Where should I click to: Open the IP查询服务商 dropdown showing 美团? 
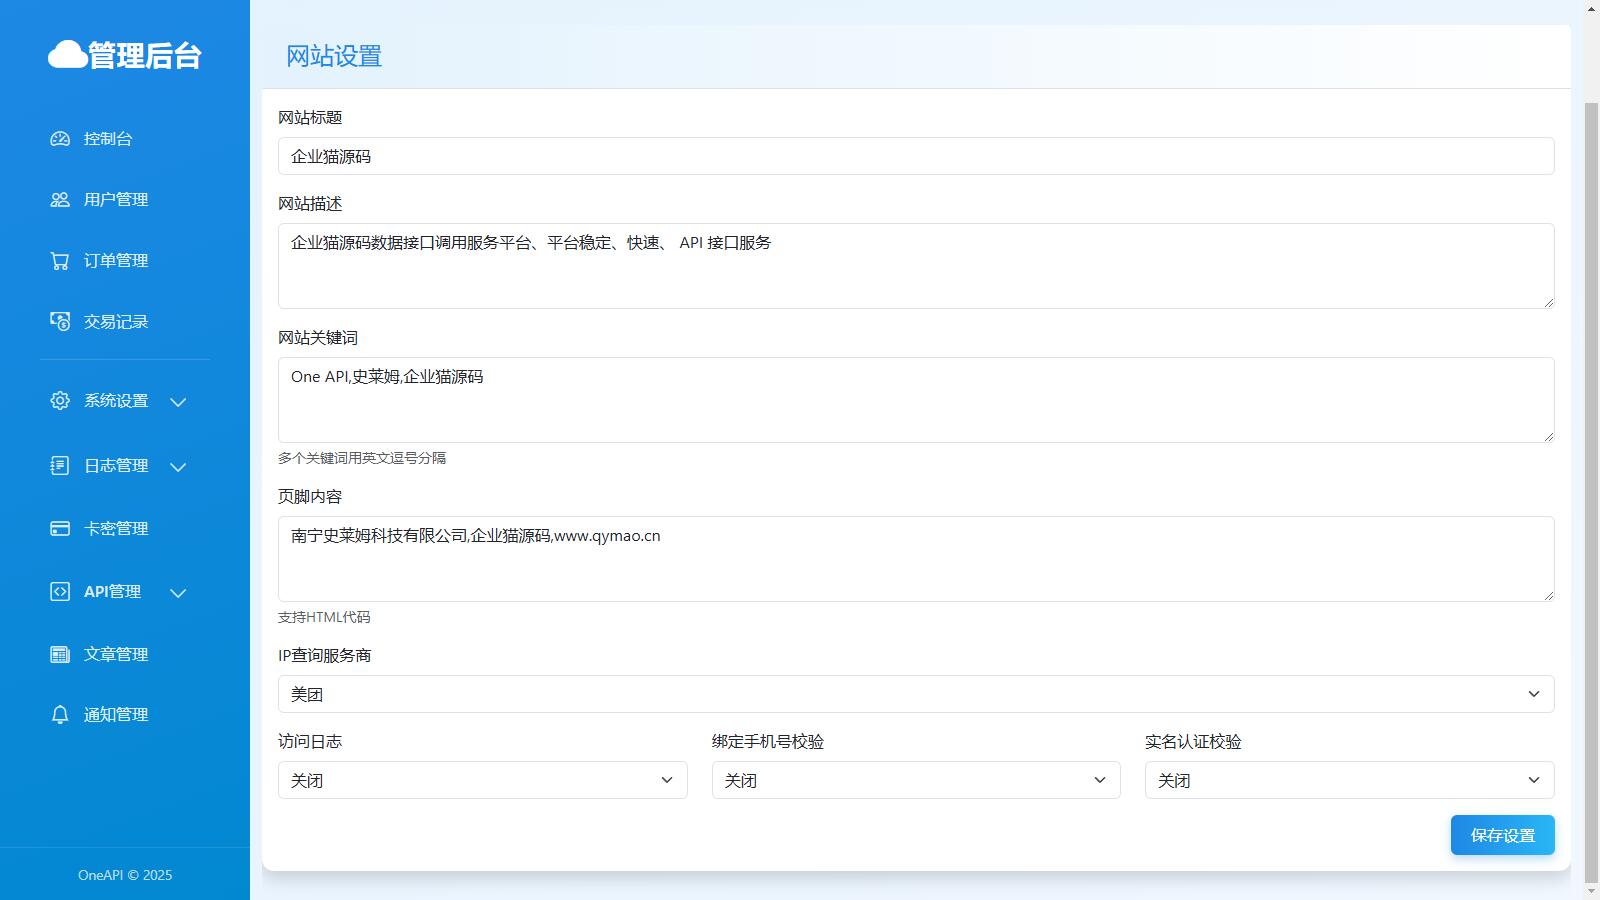915,694
